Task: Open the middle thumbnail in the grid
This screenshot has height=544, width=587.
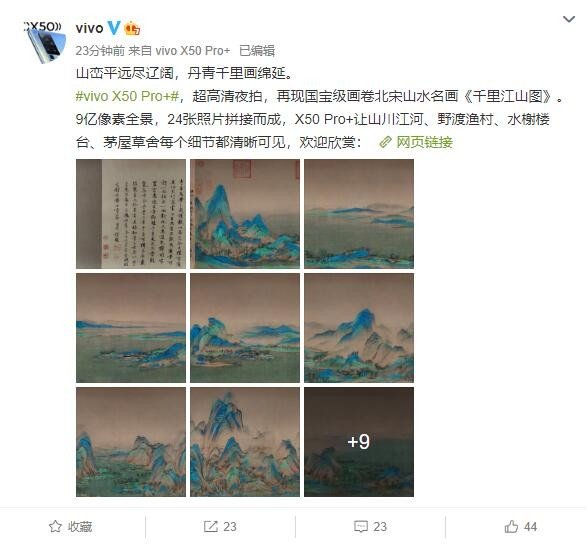Action: pos(245,328)
